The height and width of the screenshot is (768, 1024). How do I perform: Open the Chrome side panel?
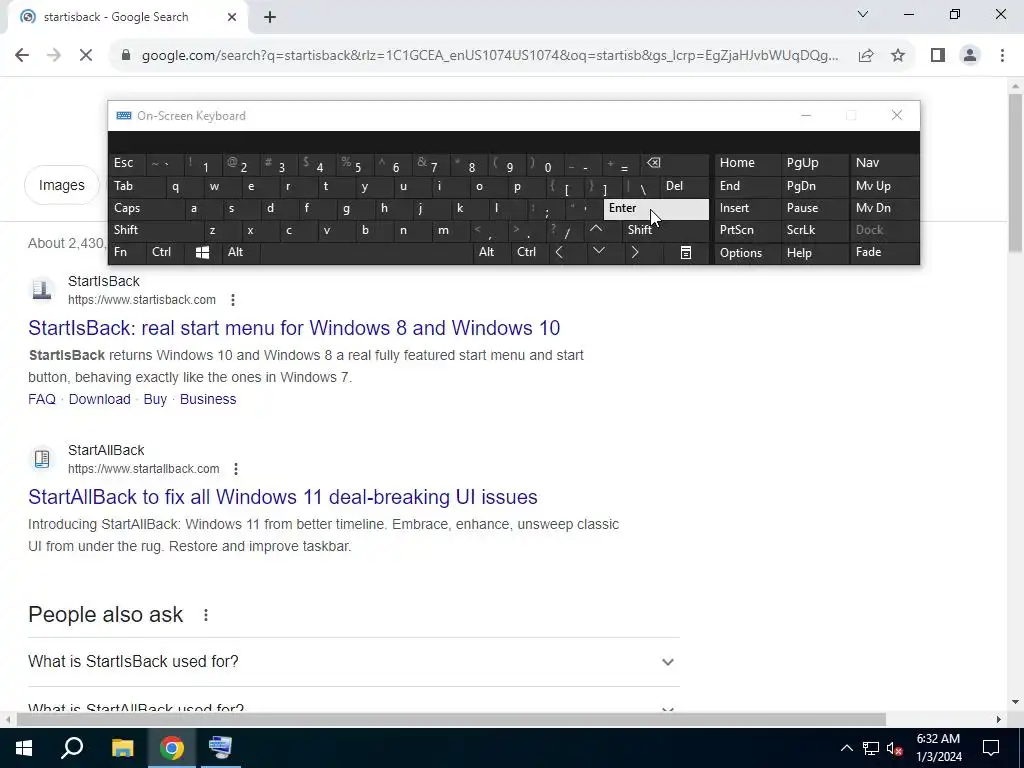(938, 56)
